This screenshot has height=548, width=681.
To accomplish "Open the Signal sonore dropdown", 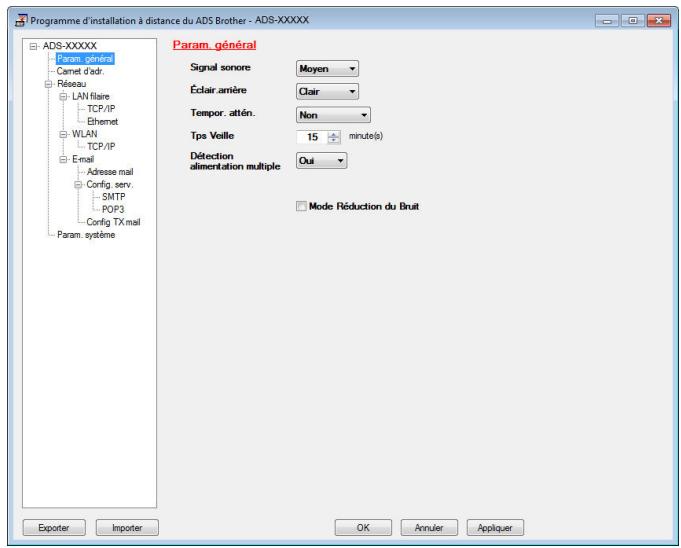I will click(327, 69).
